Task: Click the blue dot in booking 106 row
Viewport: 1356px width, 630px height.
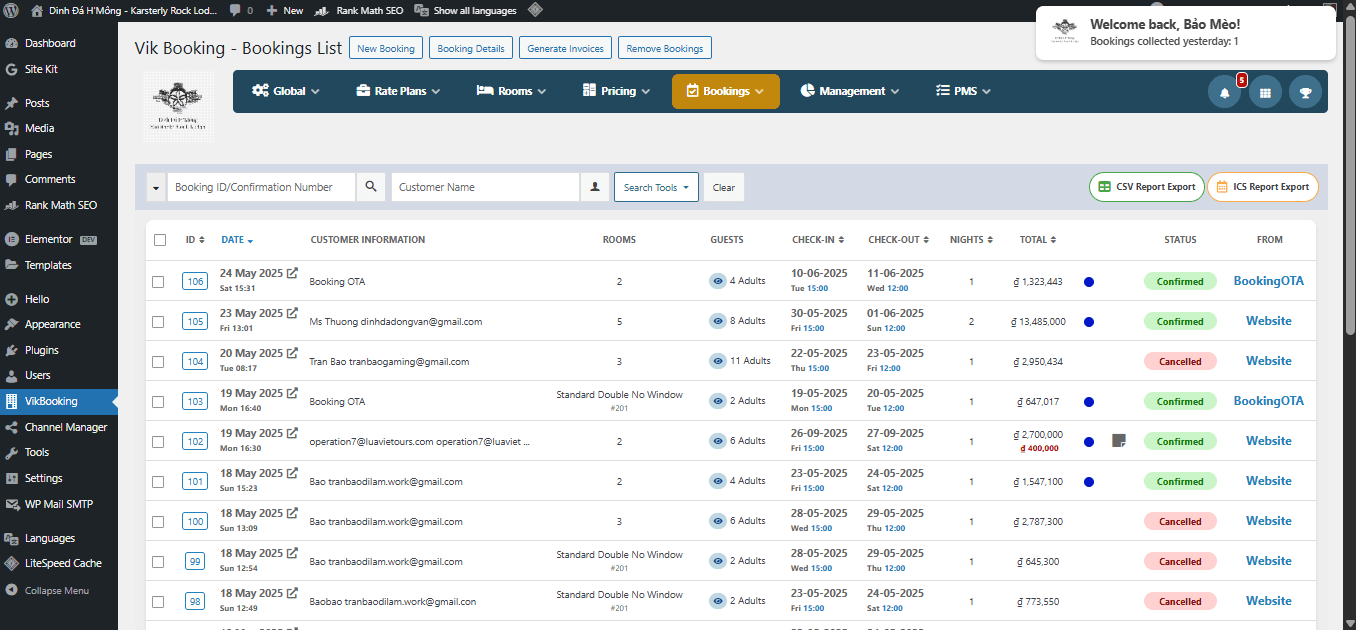Action: coord(1089,282)
